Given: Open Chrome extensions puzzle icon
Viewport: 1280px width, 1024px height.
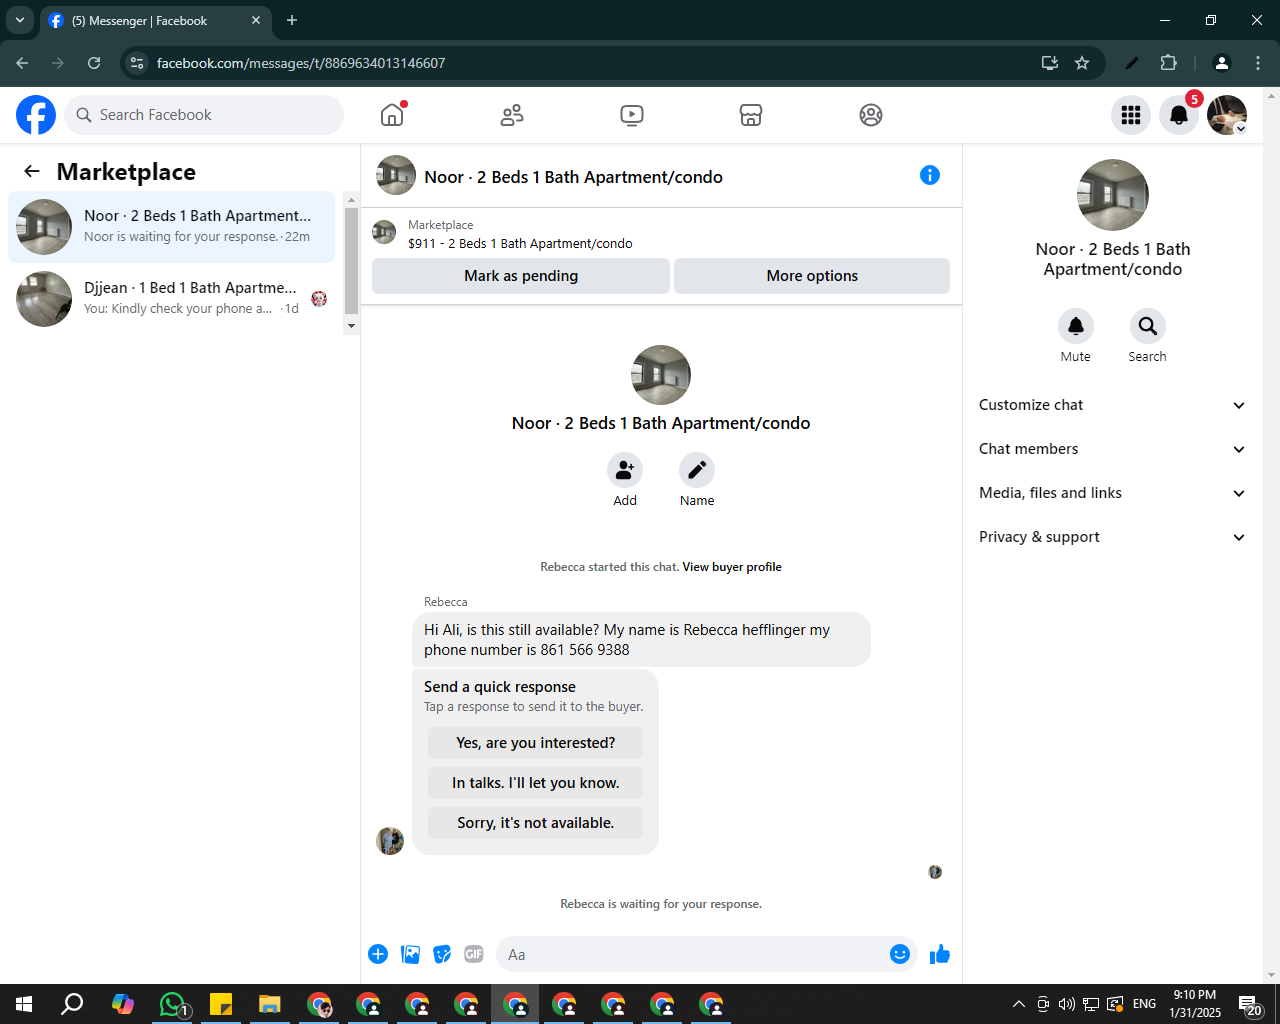Looking at the screenshot, I should 1168,63.
